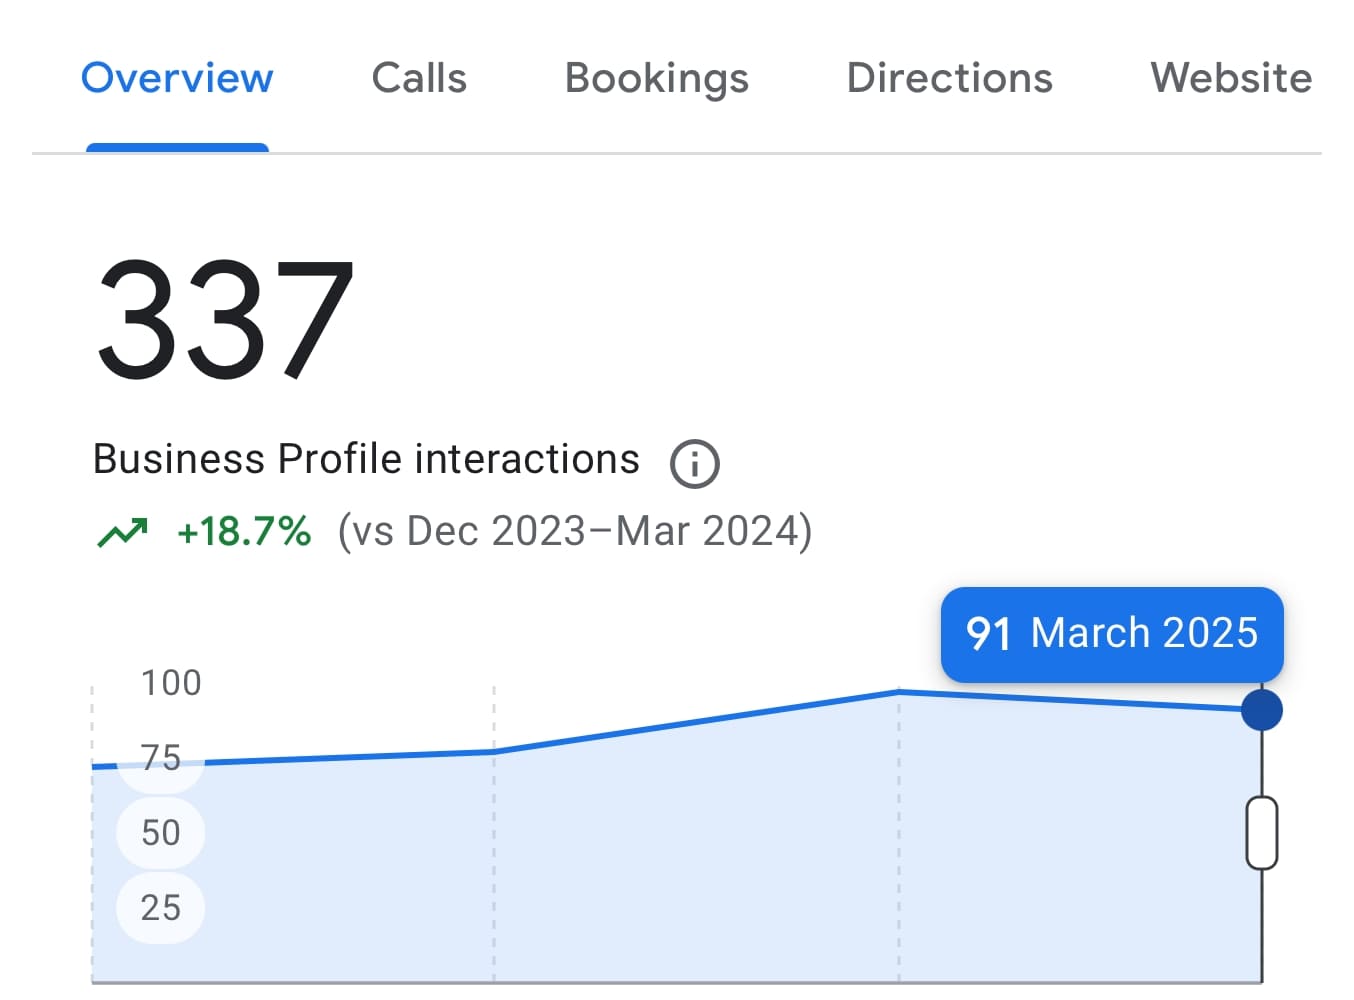Image resolution: width=1354 pixels, height=1000 pixels.
Task: Click the 25 y-axis label bubble
Action: pos(161,908)
